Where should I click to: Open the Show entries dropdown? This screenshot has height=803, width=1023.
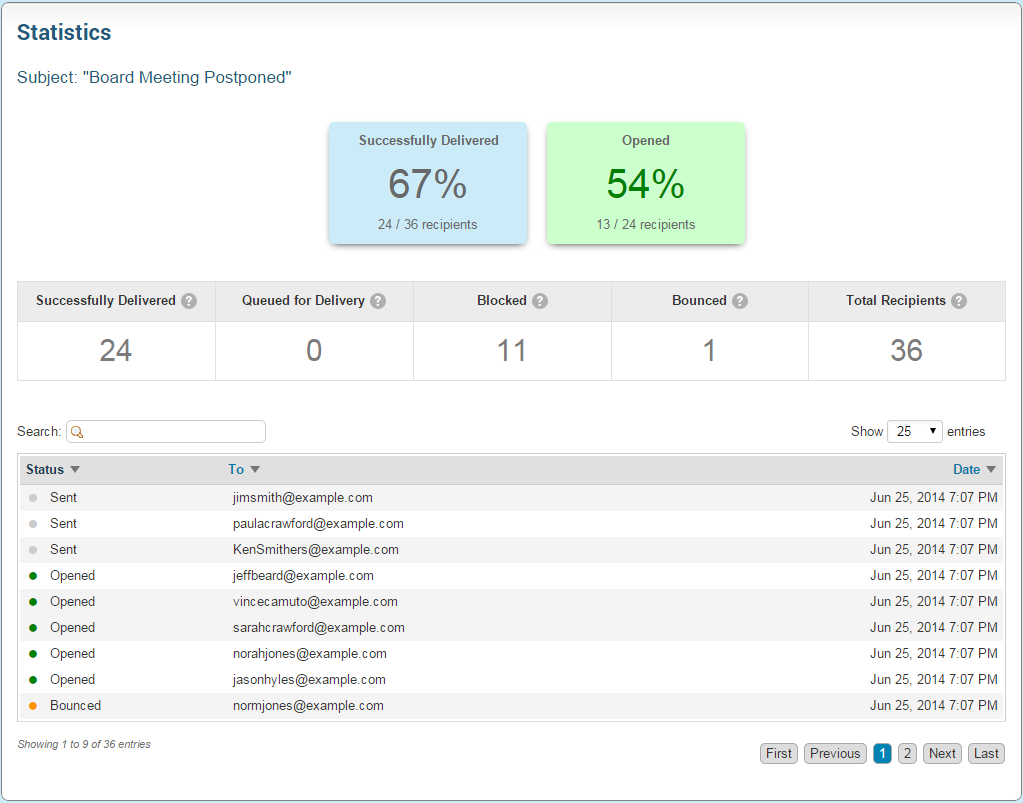(914, 431)
